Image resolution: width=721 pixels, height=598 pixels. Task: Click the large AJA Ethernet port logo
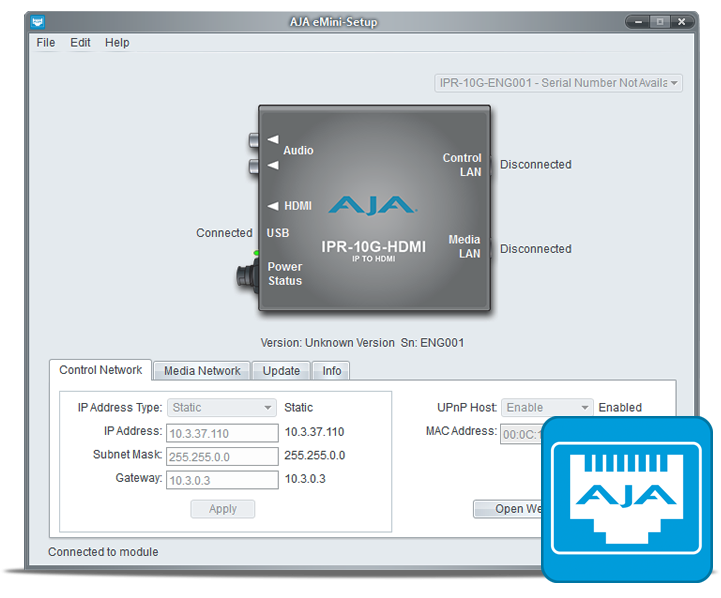[x=627, y=499]
